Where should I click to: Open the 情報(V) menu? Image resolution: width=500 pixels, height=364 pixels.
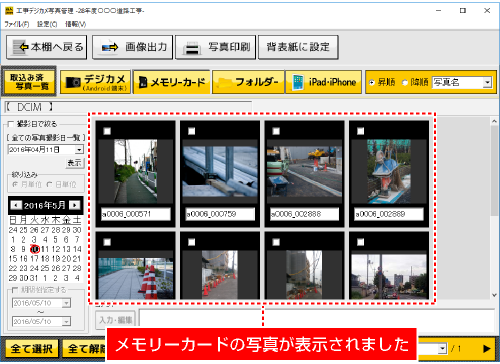pos(76,24)
